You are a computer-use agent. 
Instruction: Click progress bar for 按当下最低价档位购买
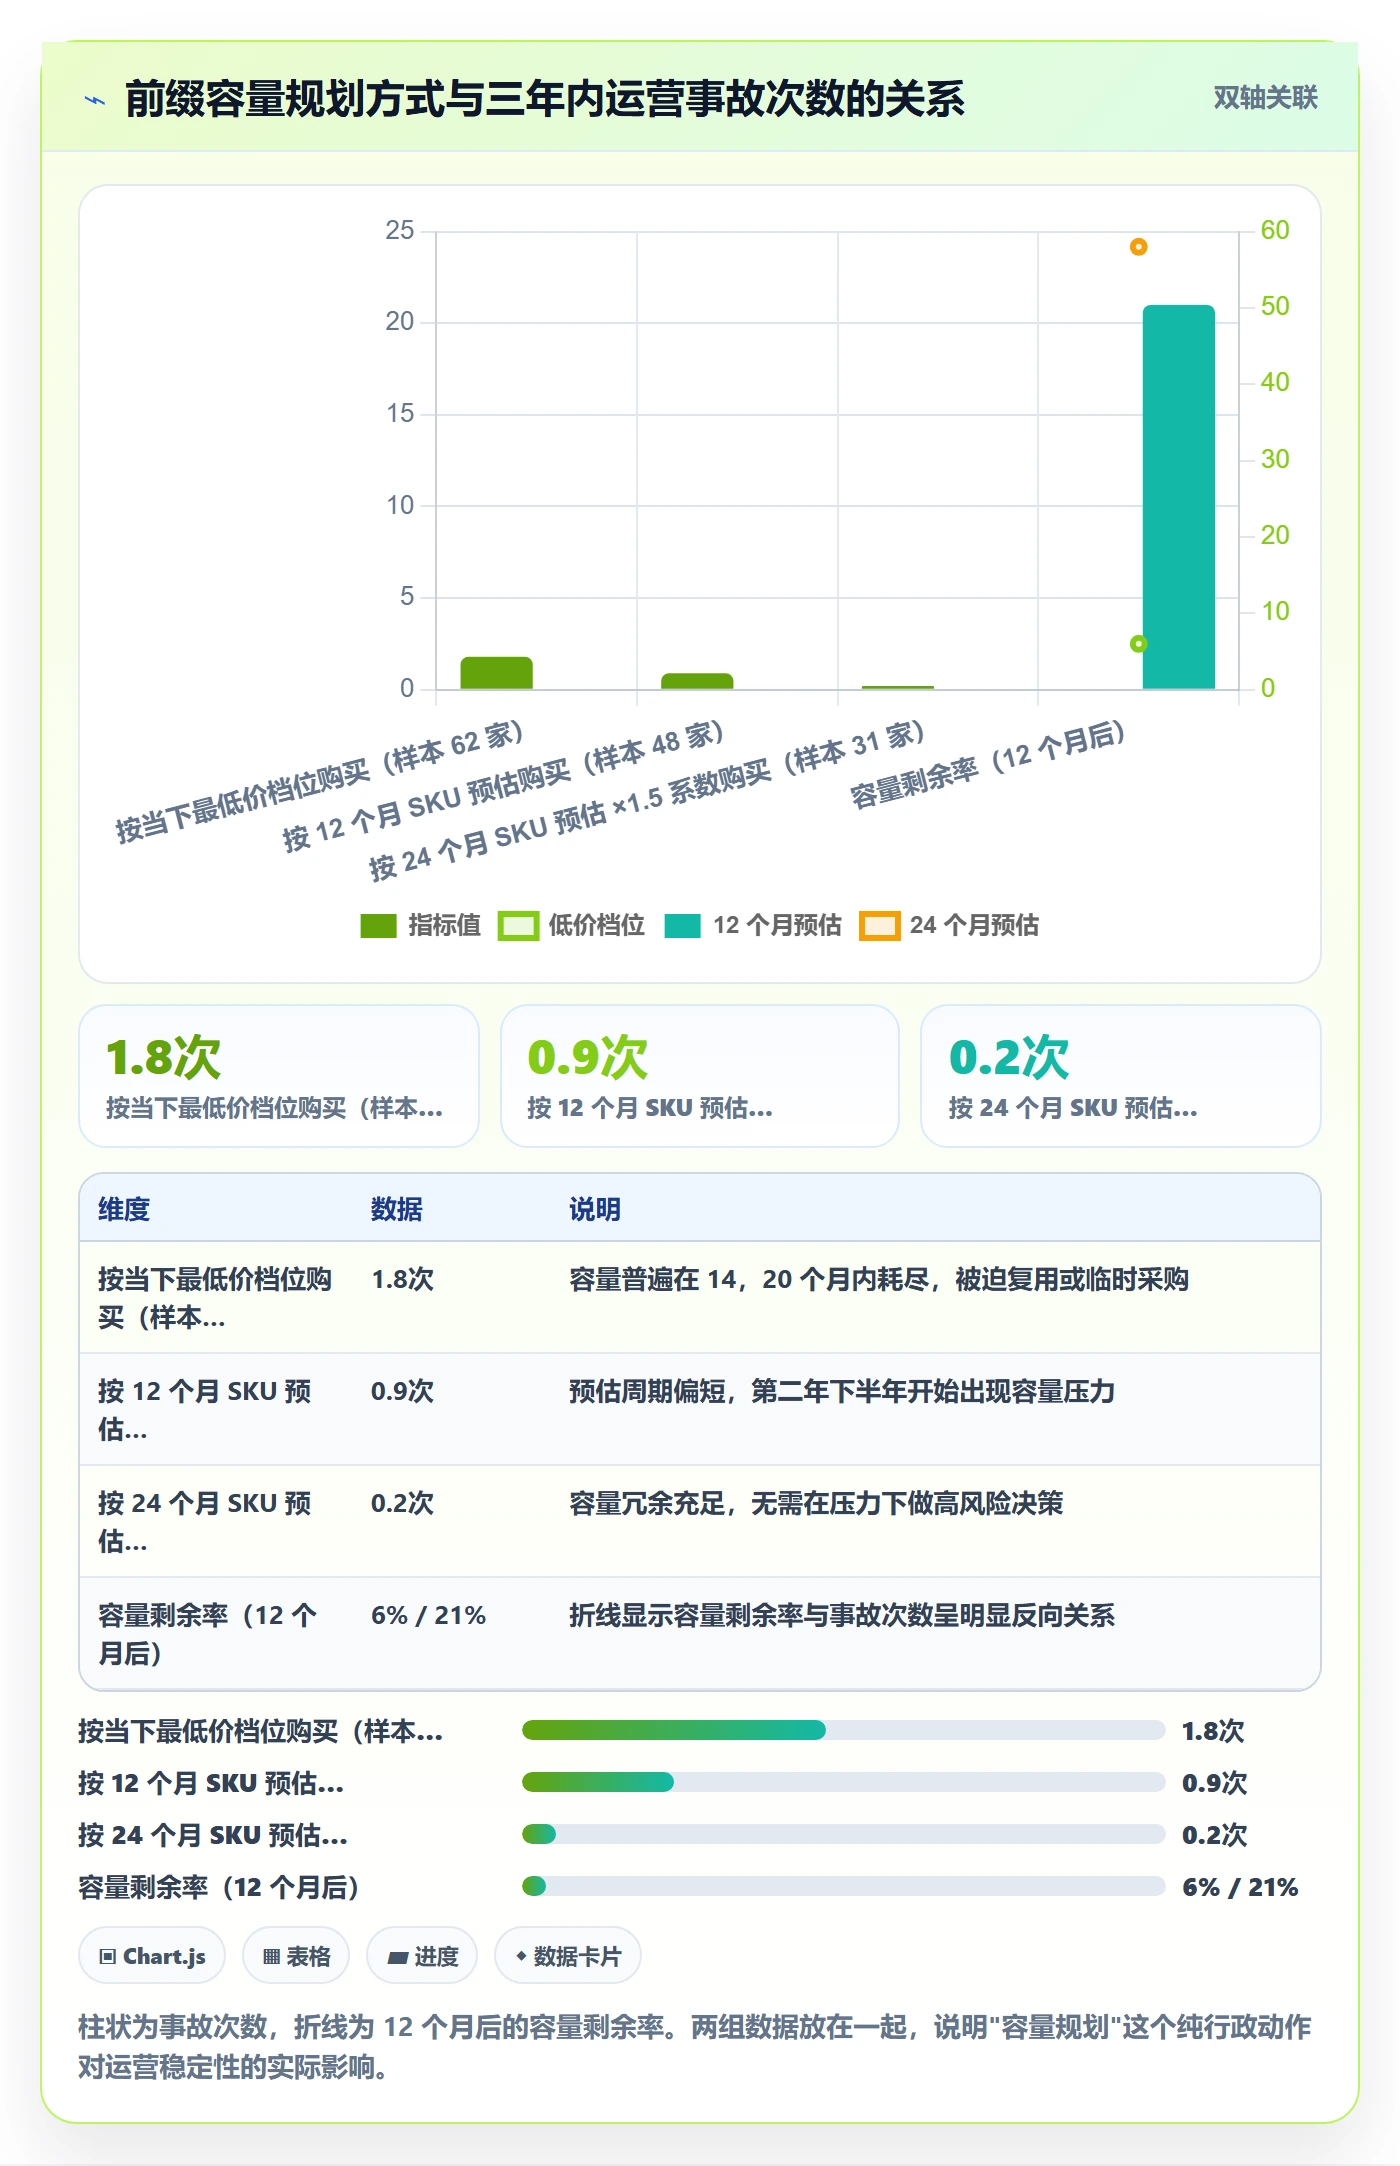[843, 1730]
